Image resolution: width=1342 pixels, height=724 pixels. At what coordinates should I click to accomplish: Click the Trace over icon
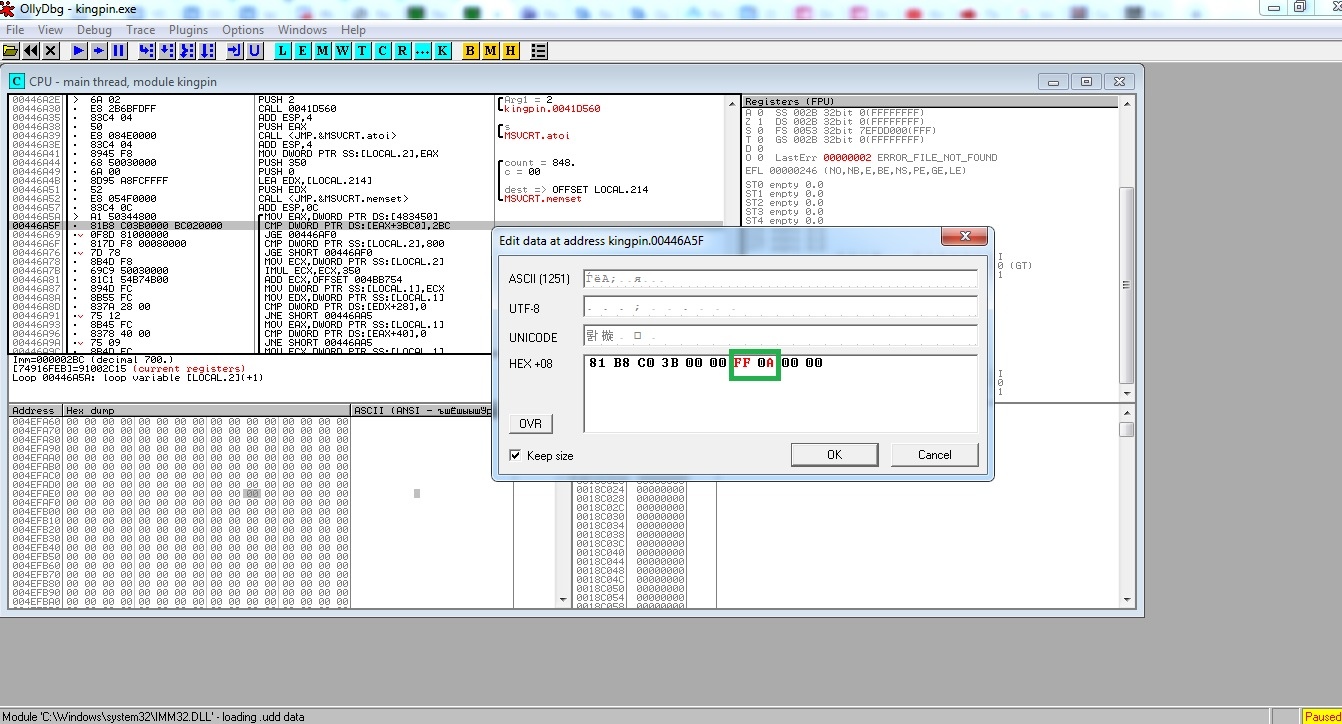pos(207,51)
